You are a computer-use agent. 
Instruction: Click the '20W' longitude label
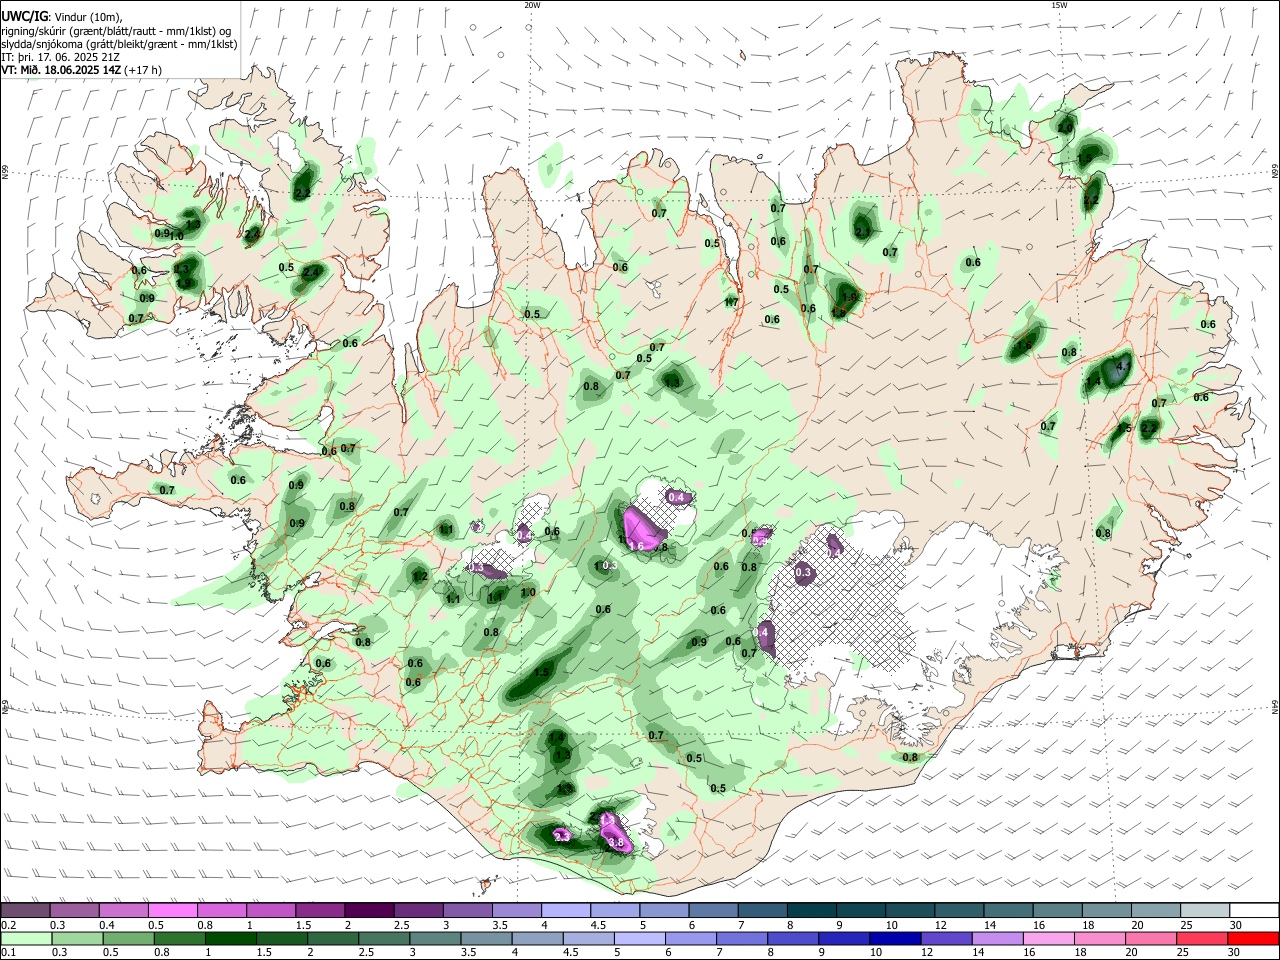coord(532,5)
